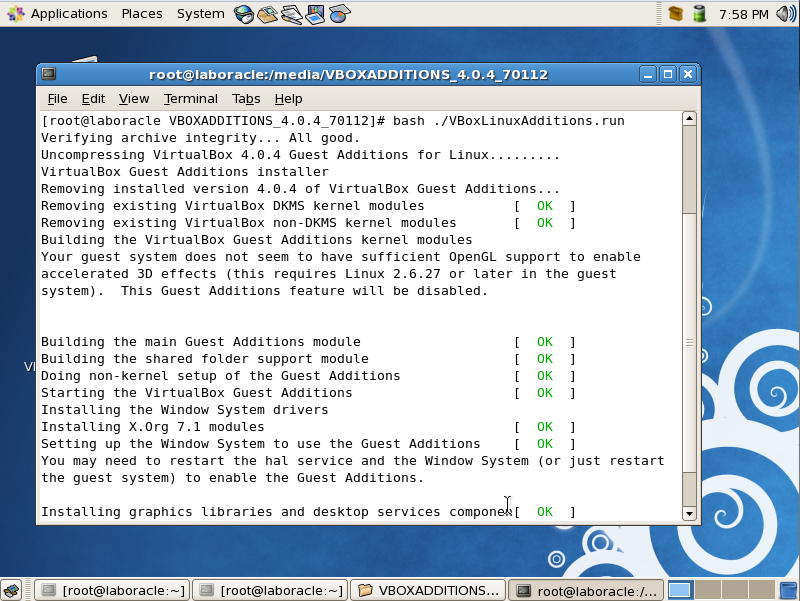800x601 pixels.
Task: Switch to VBOXADDITIONS... file browser taskbar button
Action: pyautogui.click(x=429, y=591)
